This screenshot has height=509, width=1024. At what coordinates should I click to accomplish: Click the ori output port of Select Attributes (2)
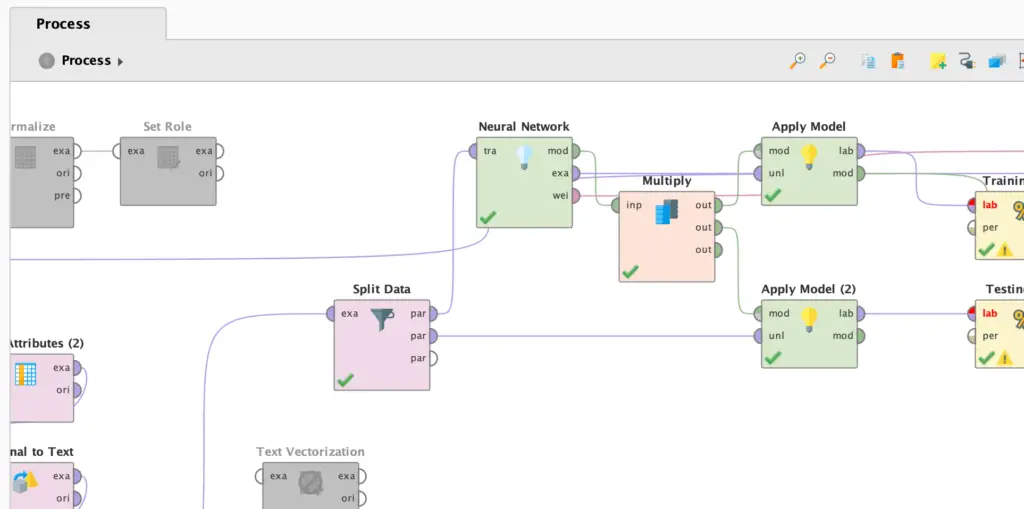click(76, 391)
